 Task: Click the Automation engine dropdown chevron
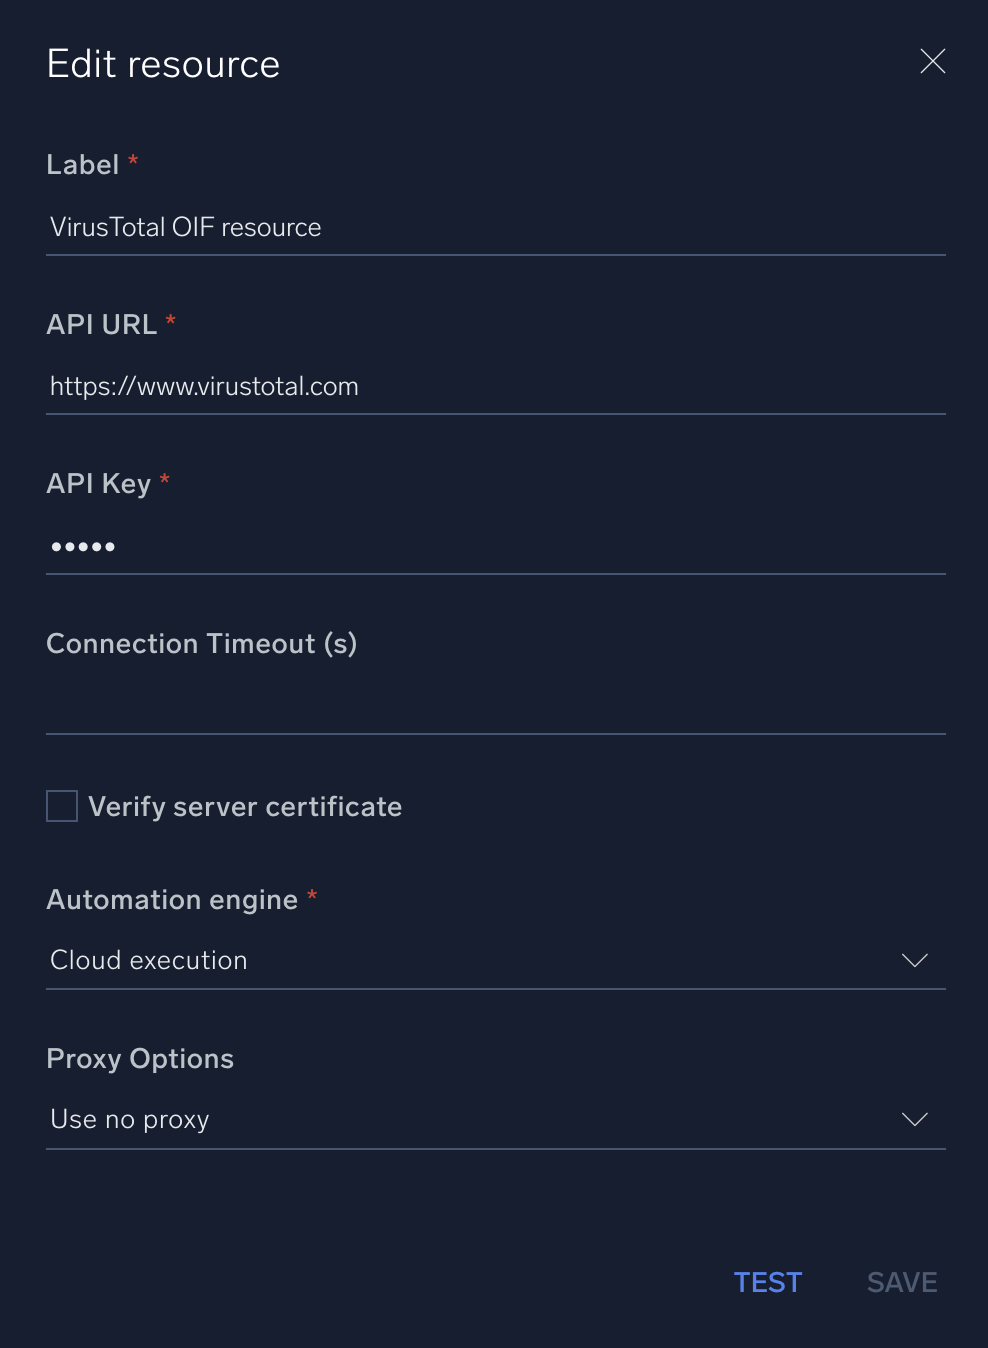coord(914,960)
